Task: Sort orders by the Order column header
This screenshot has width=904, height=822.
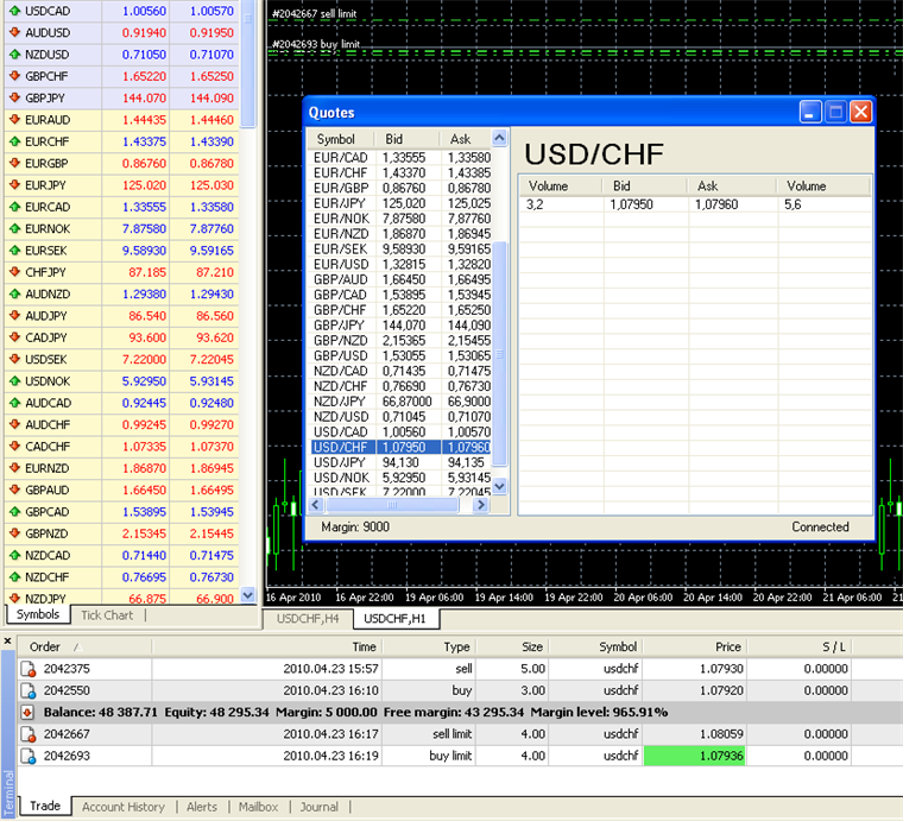Action: pos(46,647)
